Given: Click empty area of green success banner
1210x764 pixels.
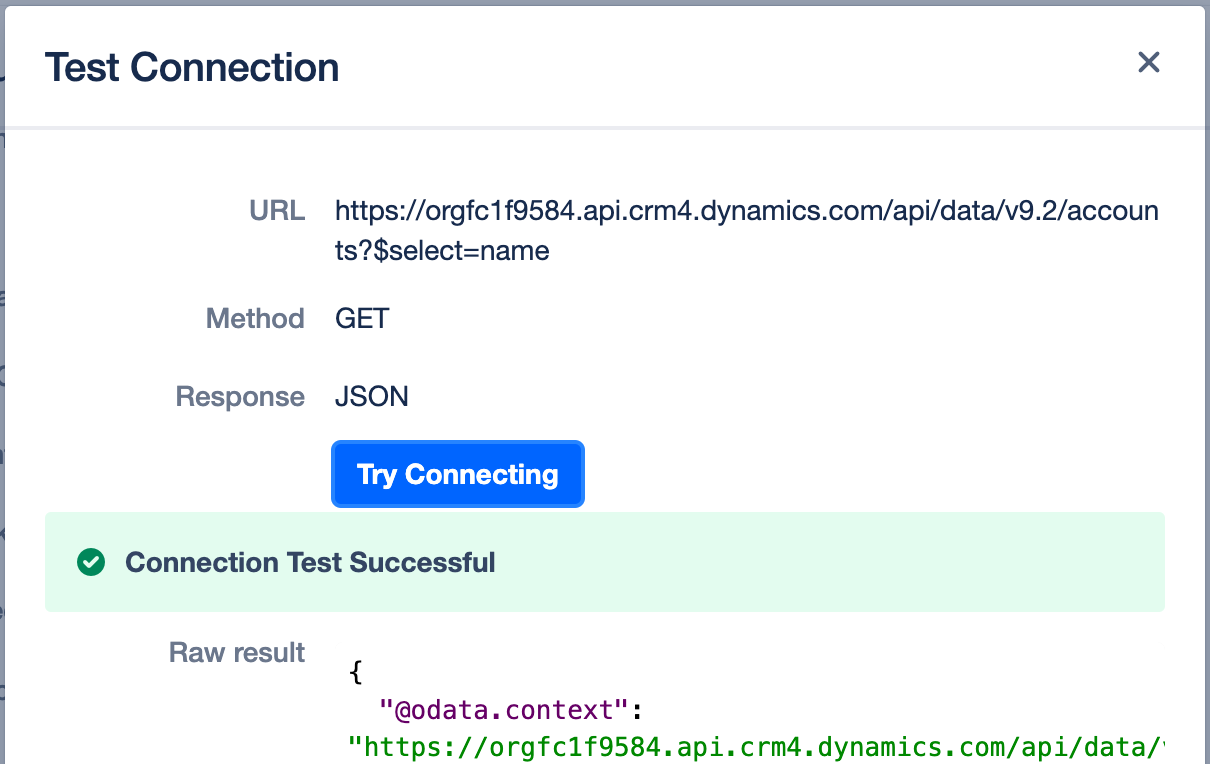Looking at the screenshot, I should point(830,563).
